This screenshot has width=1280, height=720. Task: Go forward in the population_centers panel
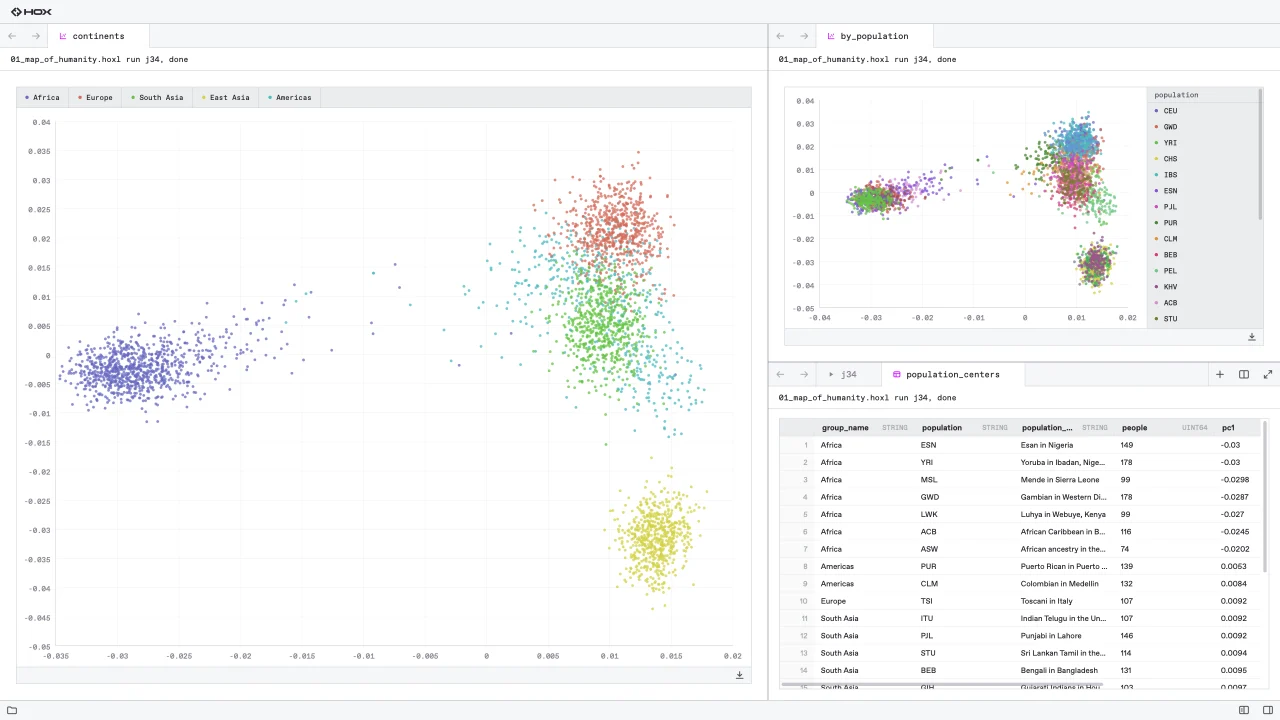point(804,374)
